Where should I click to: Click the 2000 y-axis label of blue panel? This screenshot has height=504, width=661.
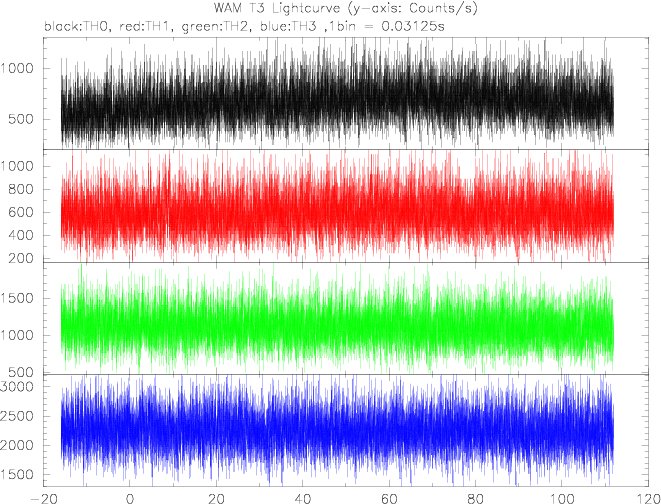tap(16, 445)
